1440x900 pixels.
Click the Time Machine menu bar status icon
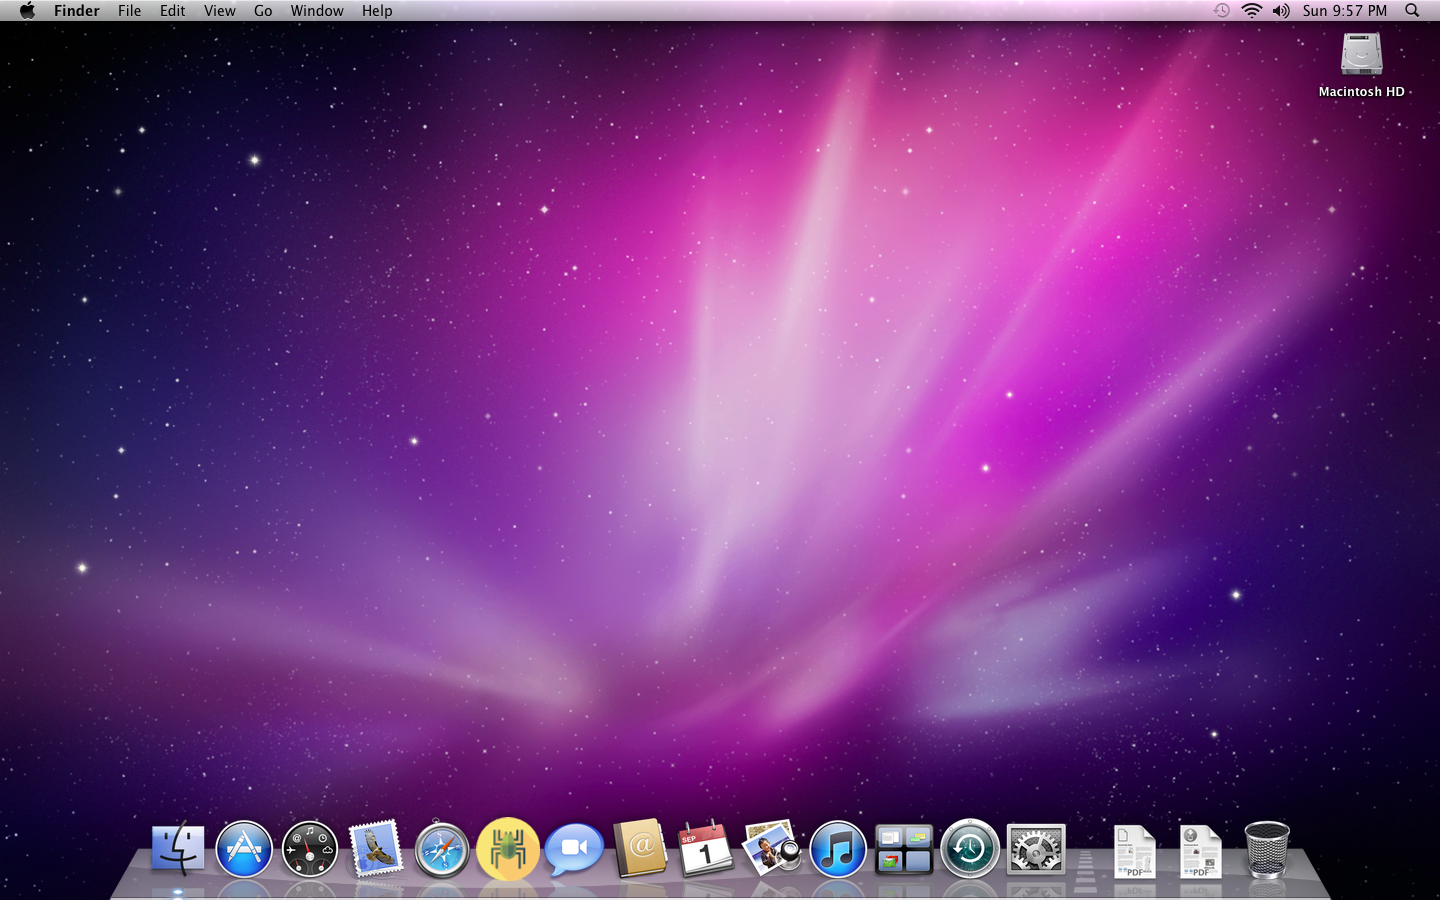pyautogui.click(x=1221, y=10)
